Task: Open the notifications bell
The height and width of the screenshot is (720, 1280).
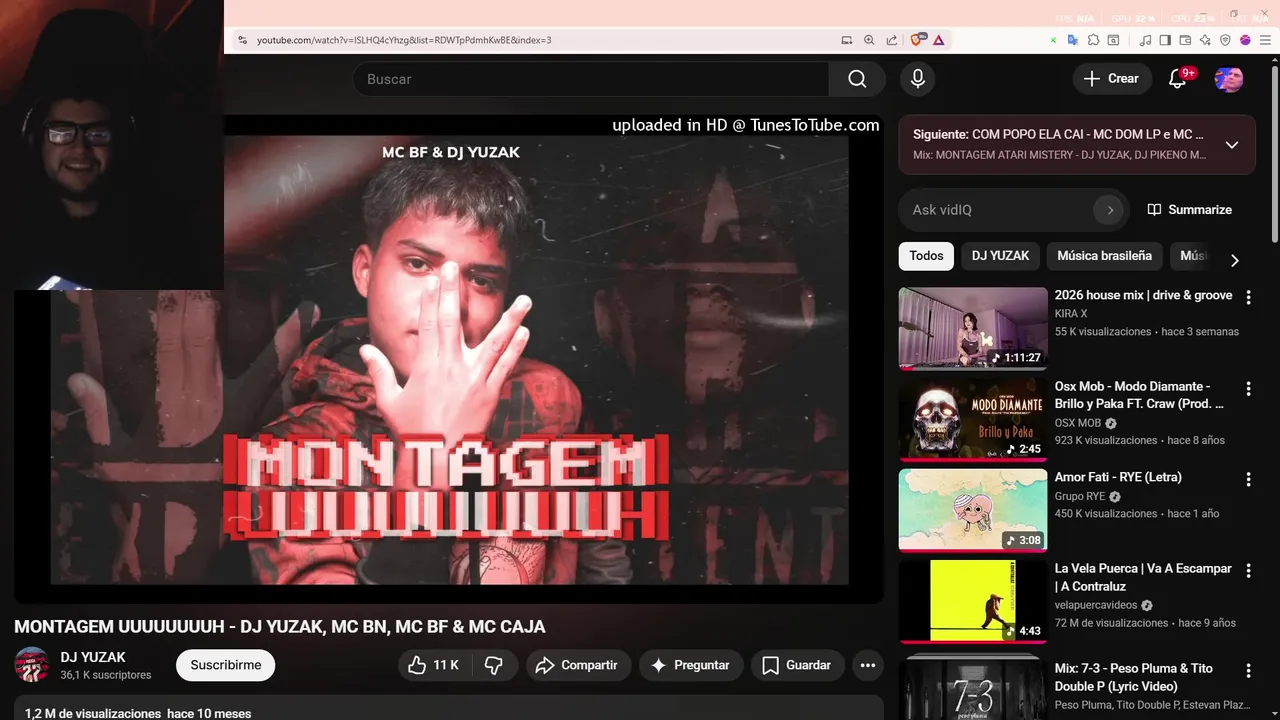Action: tap(1178, 78)
